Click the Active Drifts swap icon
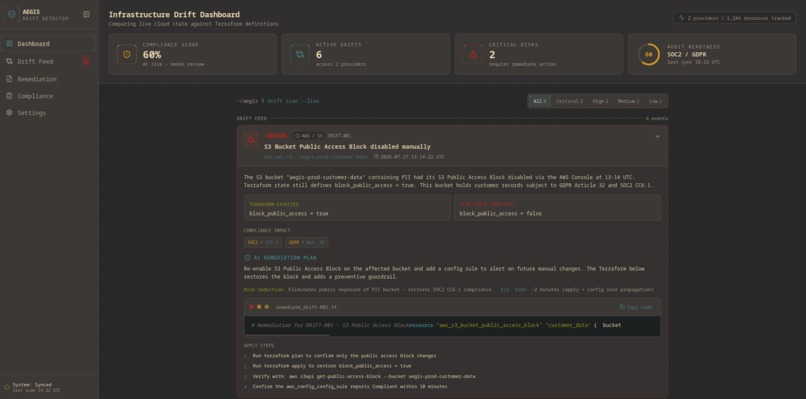806x399 pixels. (300, 54)
